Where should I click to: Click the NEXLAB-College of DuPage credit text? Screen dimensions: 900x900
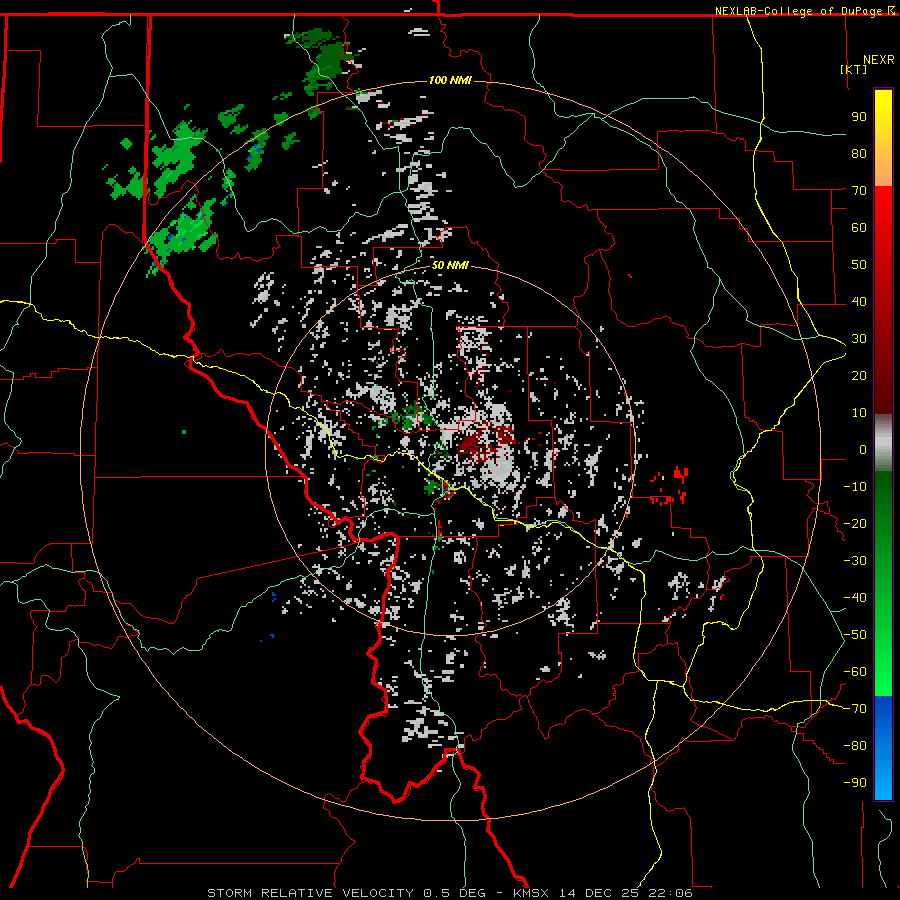click(804, 11)
